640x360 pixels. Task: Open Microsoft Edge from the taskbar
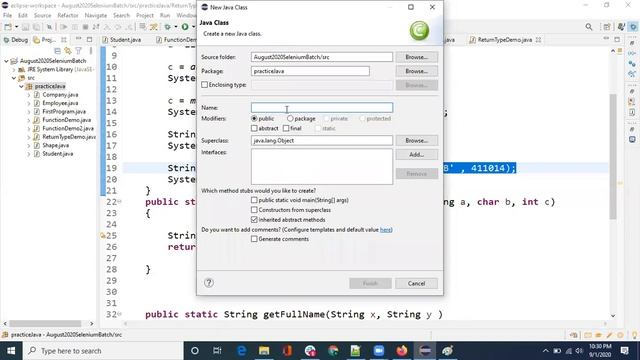[241, 351]
